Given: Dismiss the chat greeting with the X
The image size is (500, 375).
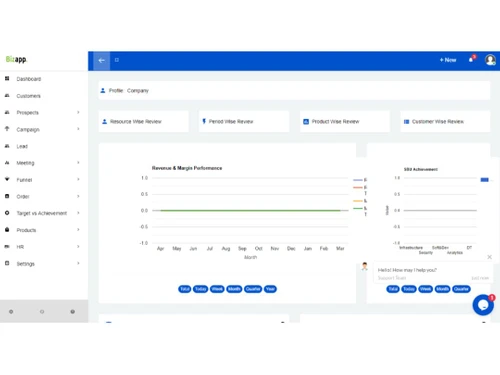Looking at the screenshot, I should 489,257.
